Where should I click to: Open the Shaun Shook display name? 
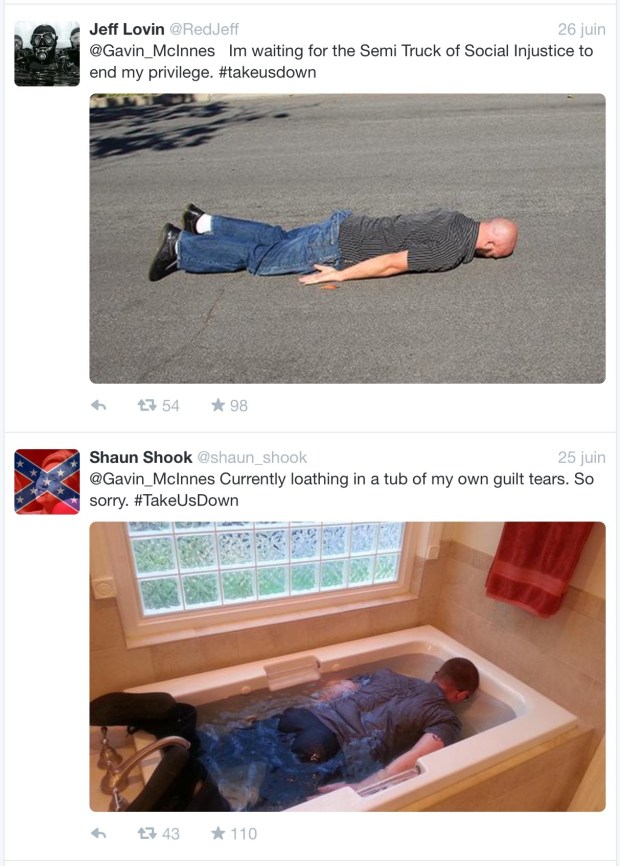141,457
